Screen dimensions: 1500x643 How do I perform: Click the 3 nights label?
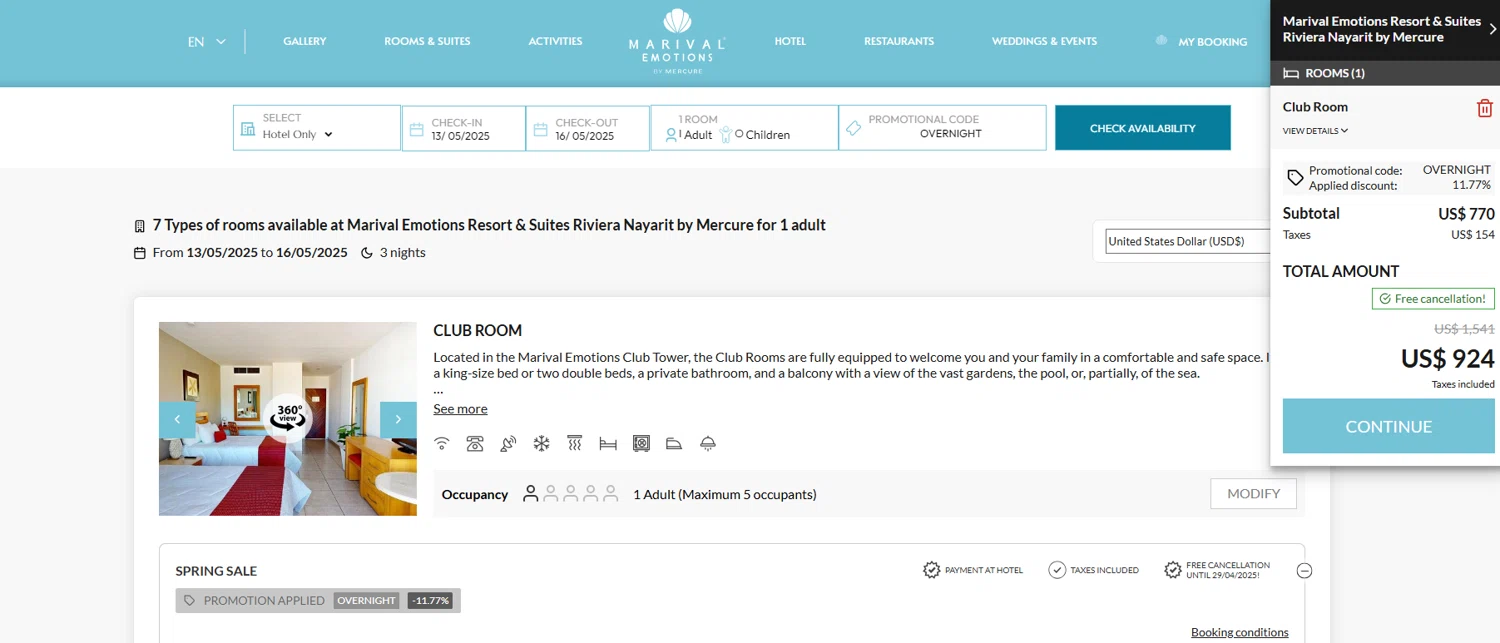coord(402,252)
